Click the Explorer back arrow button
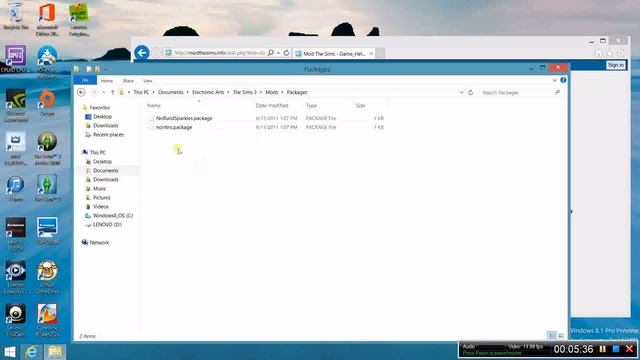The height and width of the screenshot is (360, 640). pyautogui.click(x=81, y=93)
